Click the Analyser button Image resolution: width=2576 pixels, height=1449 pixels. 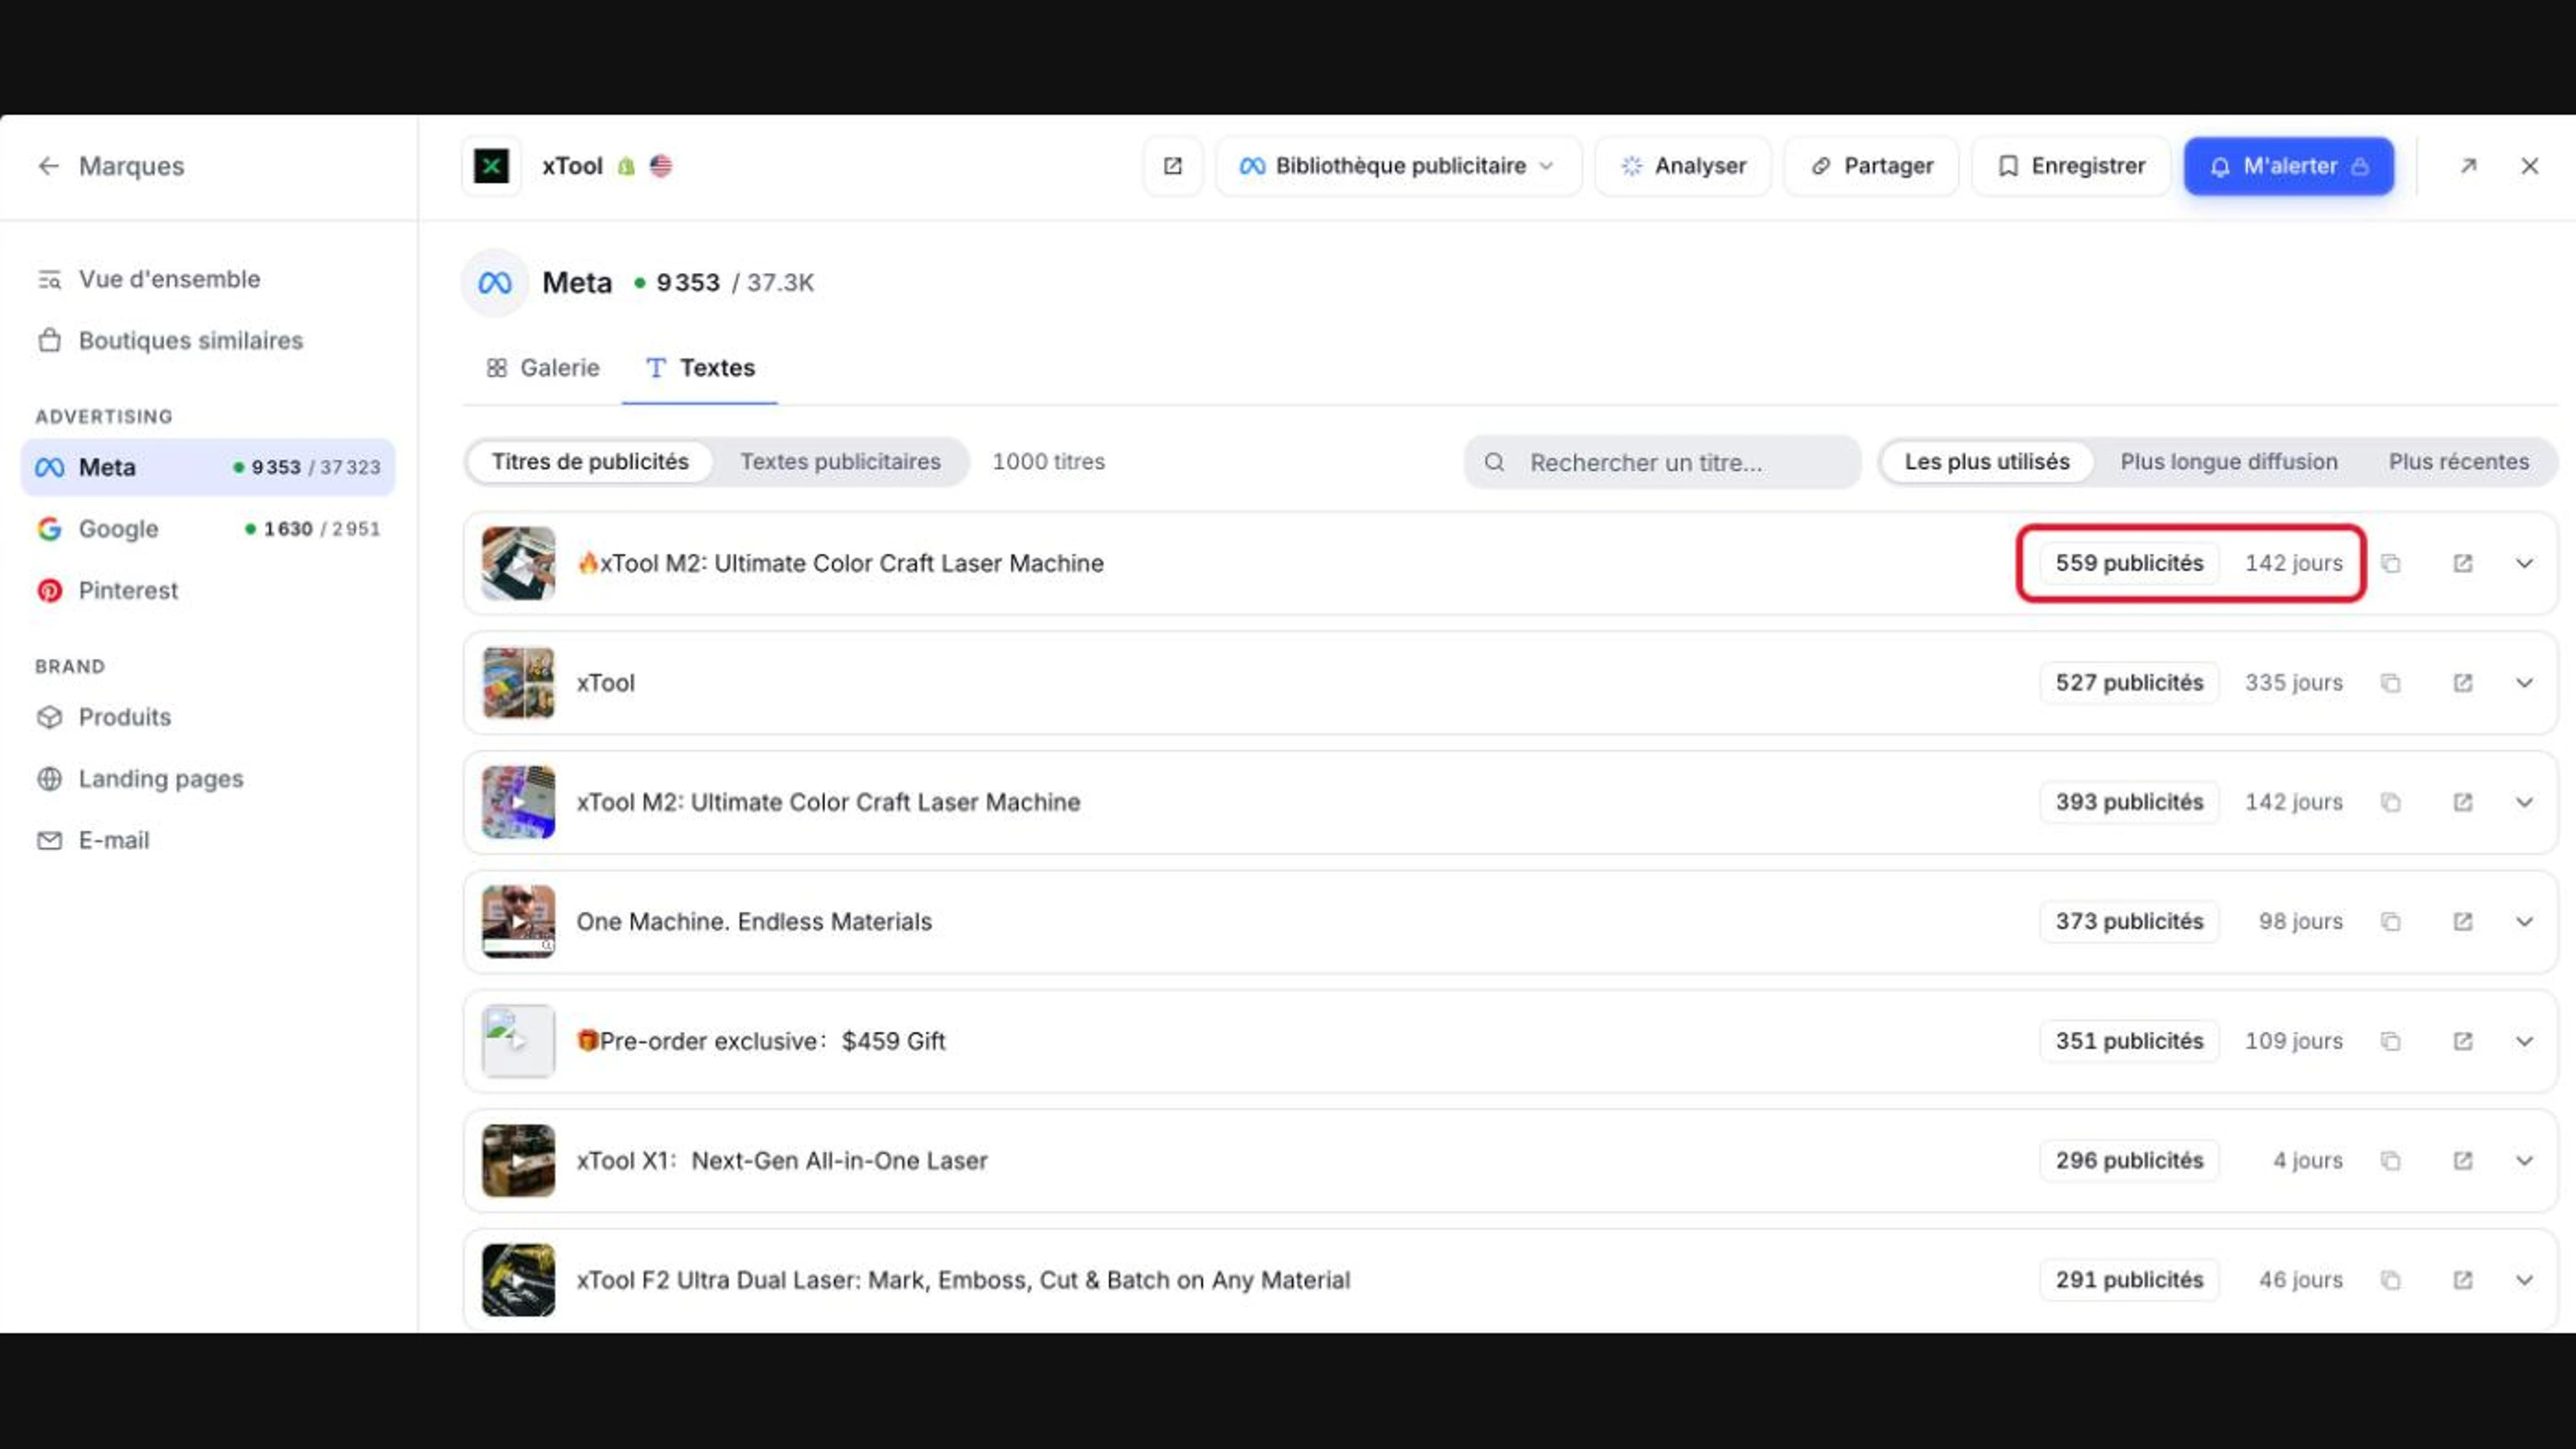1683,166
